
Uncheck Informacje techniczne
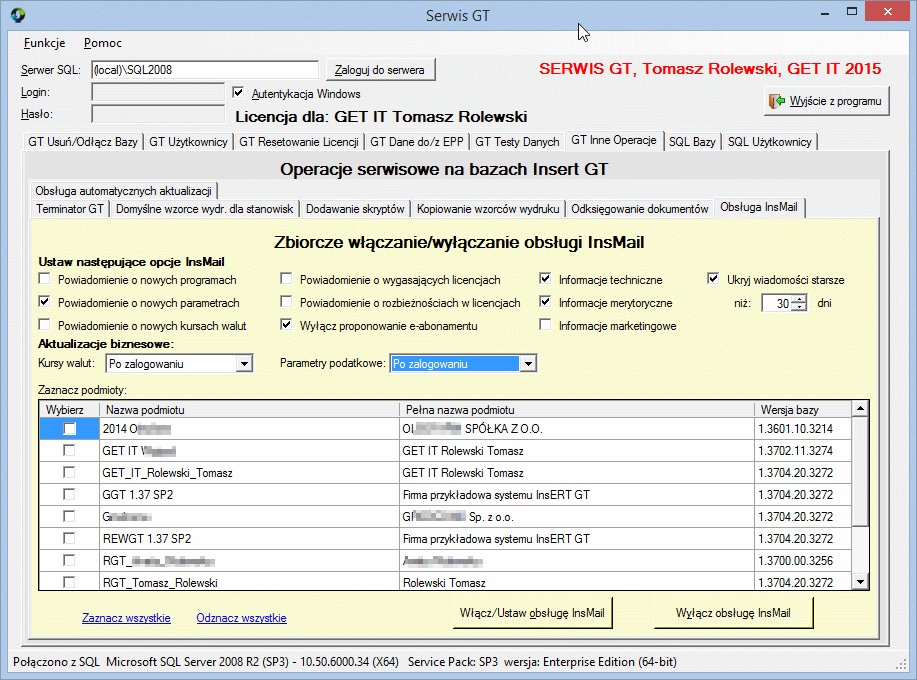[545, 278]
